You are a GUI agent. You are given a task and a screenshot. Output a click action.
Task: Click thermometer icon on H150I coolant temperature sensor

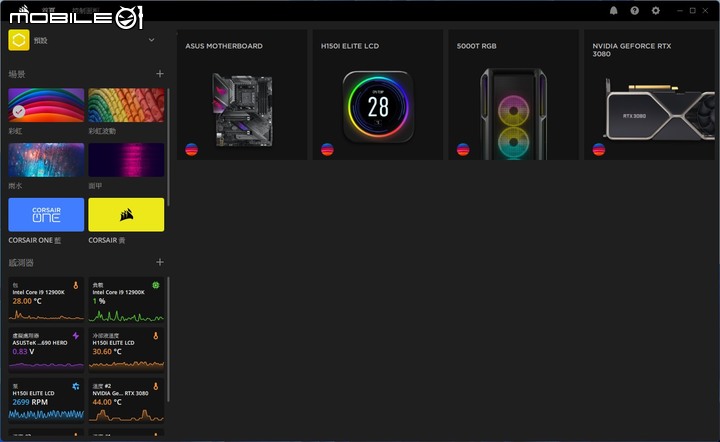(156, 336)
